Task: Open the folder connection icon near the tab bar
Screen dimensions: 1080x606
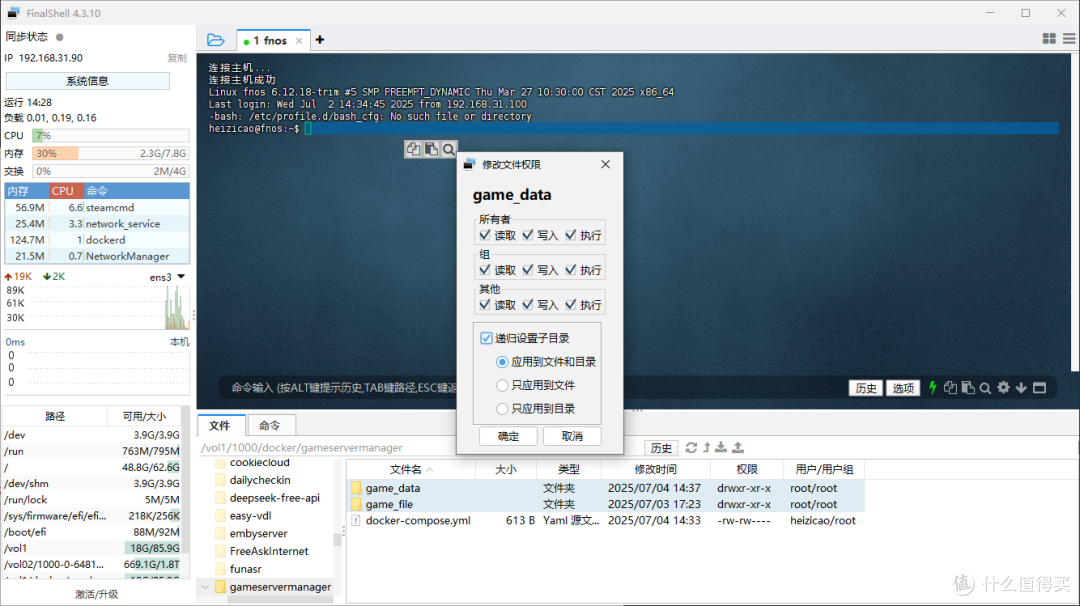Action: (215, 39)
